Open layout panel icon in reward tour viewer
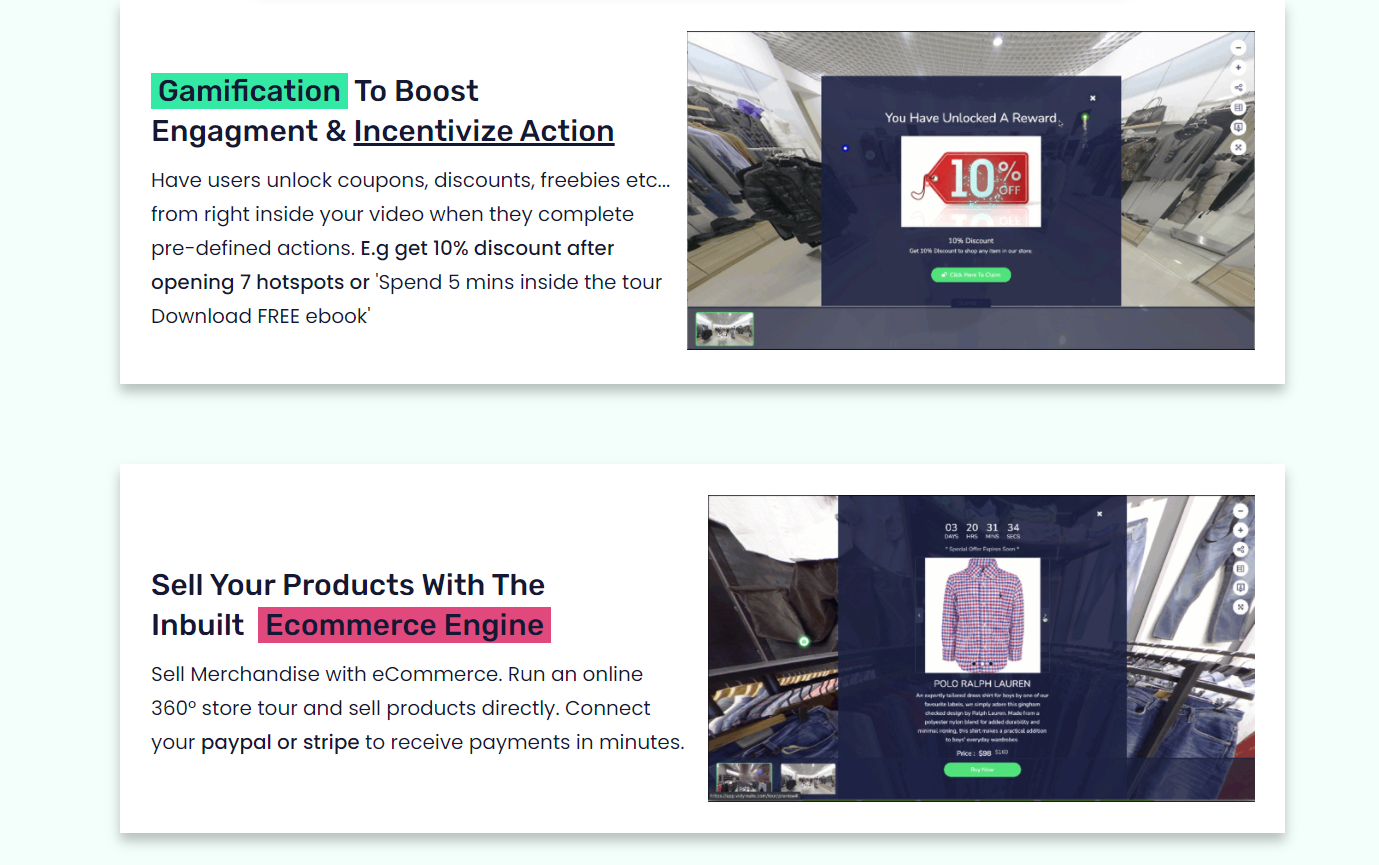The height and width of the screenshot is (865, 1379). click(1238, 107)
